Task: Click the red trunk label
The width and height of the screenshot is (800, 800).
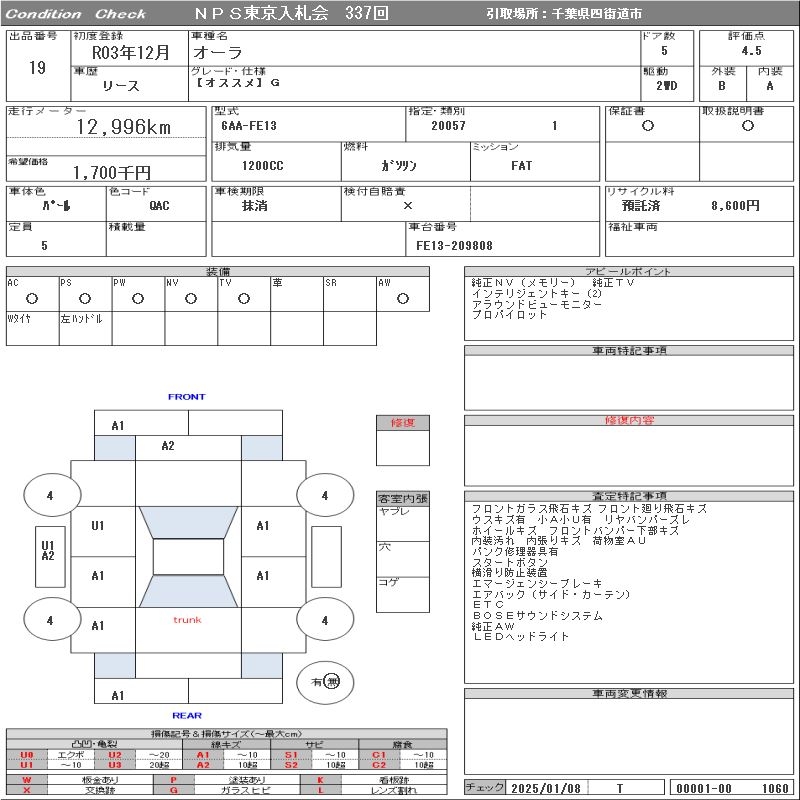Action: pos(187,620)
